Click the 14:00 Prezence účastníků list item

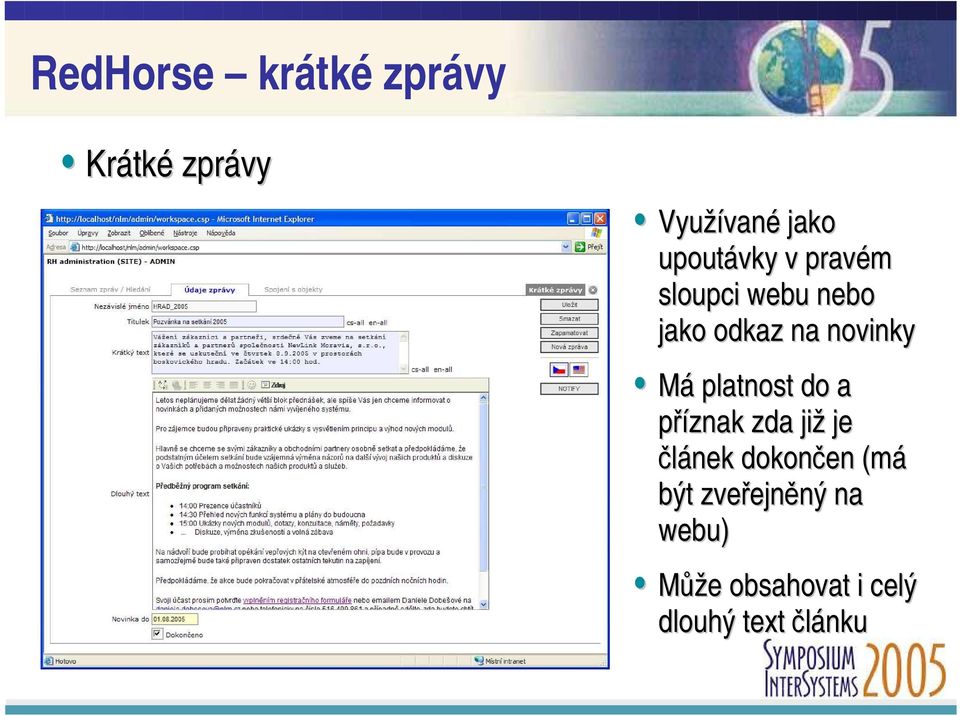(x=220, y=506)
